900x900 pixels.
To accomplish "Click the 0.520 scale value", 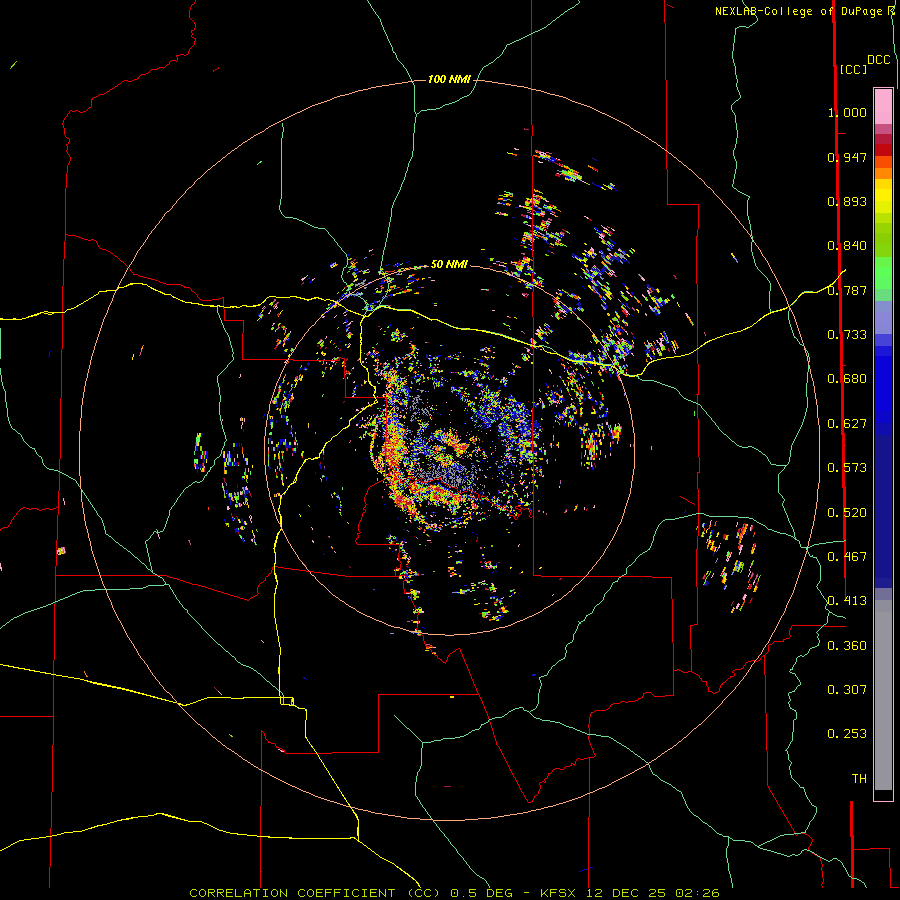I will pos(847,513).
